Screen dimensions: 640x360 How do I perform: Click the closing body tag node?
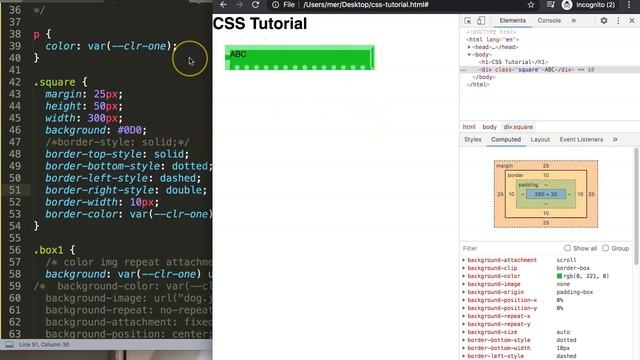click(484, 77)
